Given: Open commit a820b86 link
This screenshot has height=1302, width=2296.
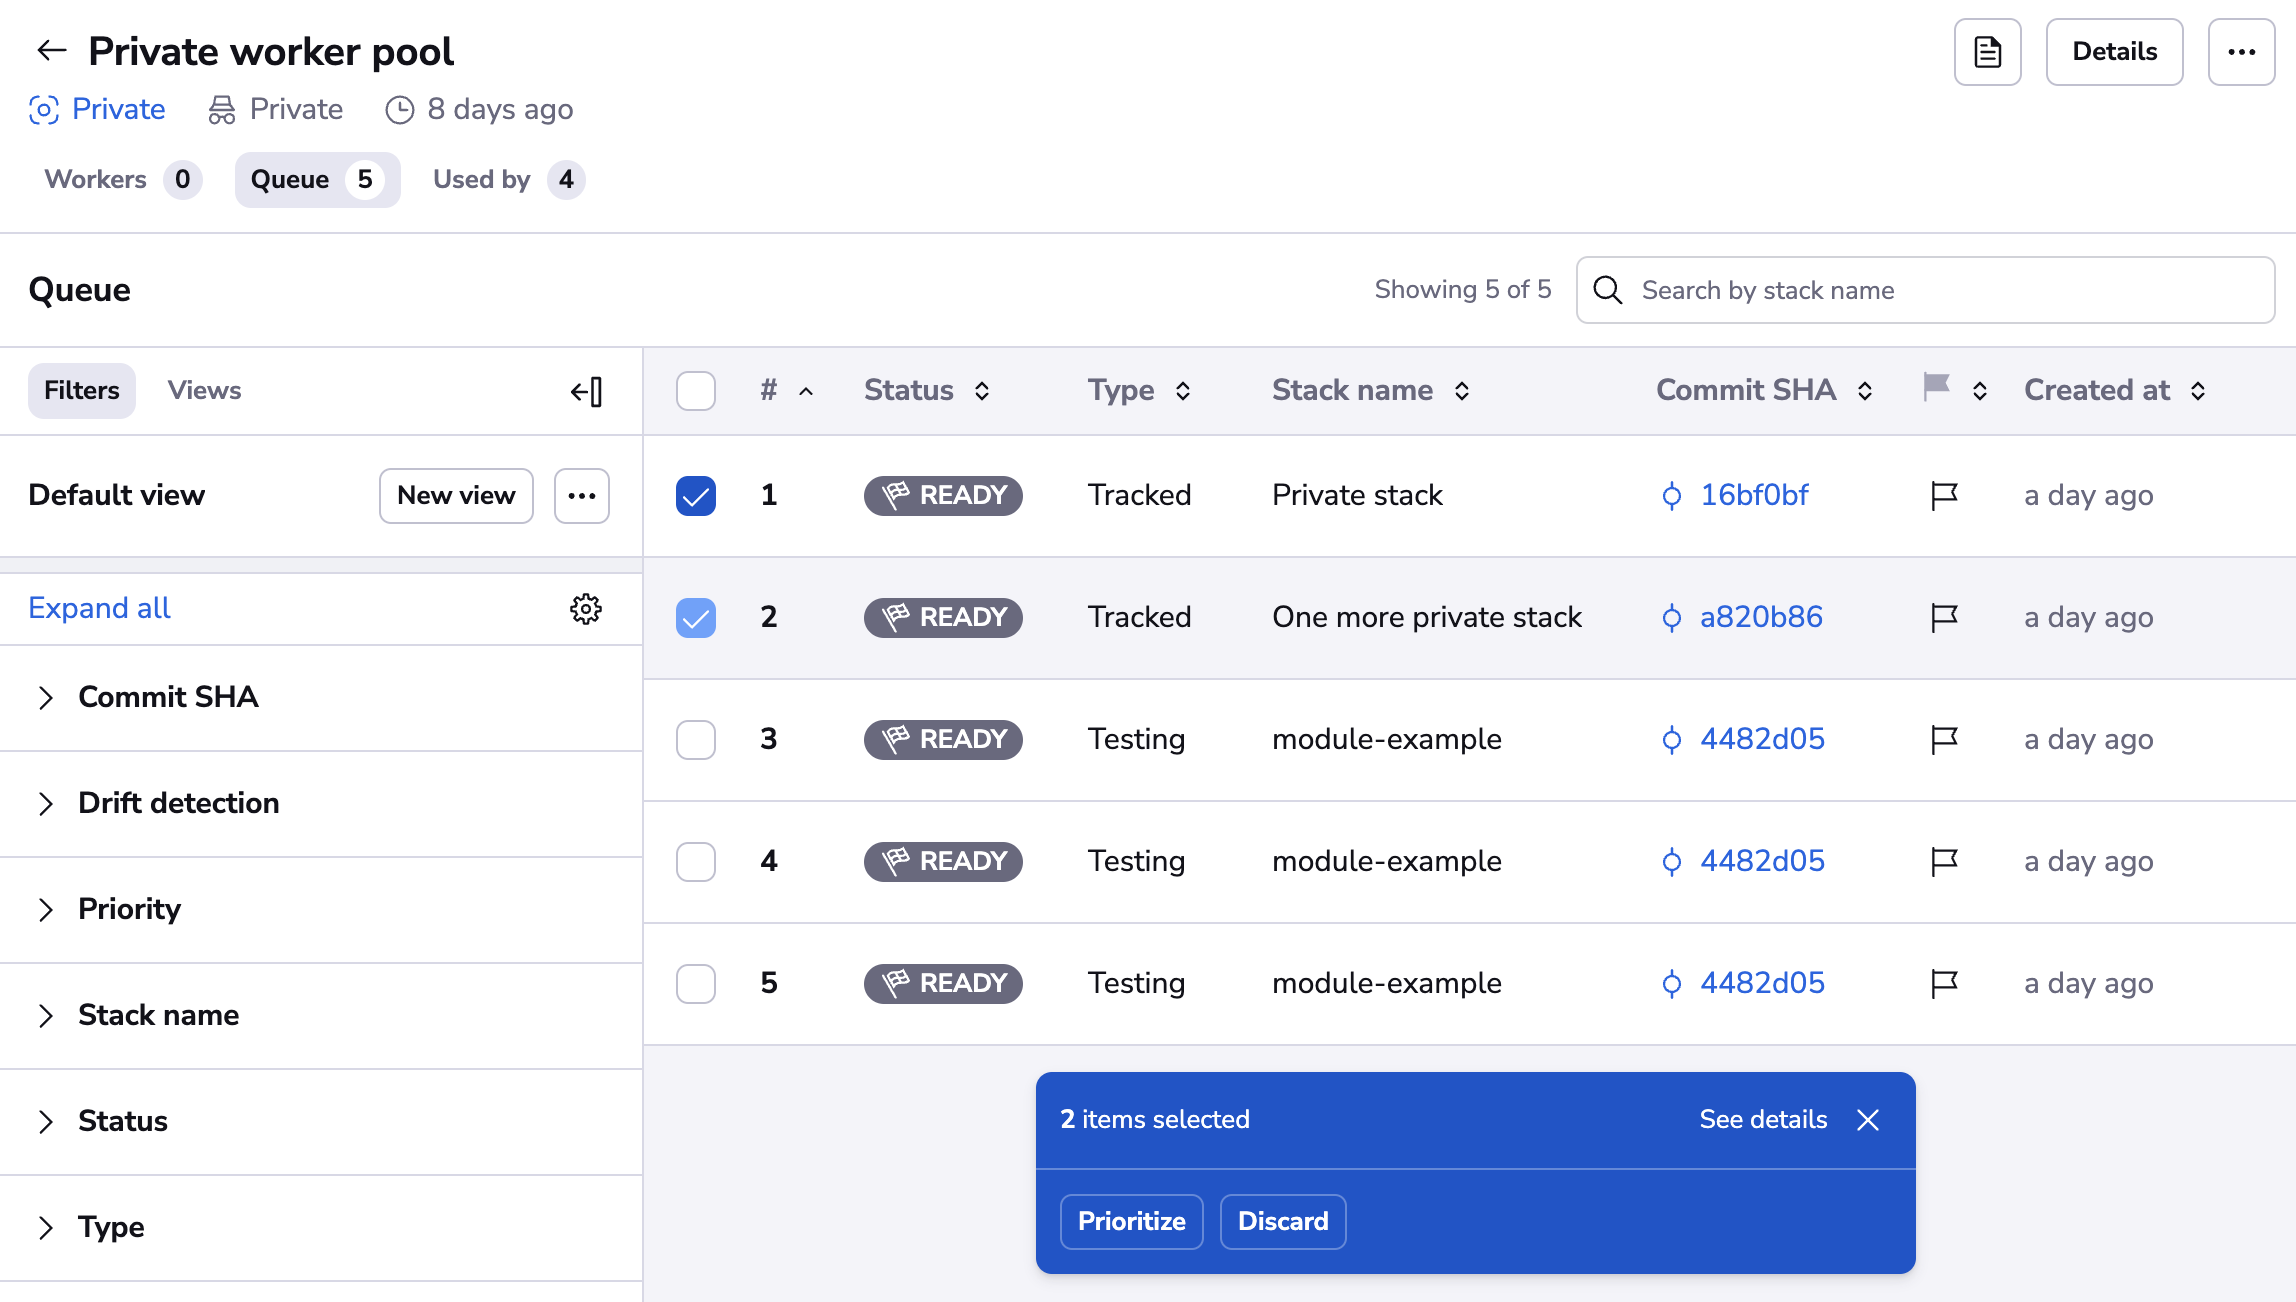Looking at the screenshot, I should pos(1761,617).
